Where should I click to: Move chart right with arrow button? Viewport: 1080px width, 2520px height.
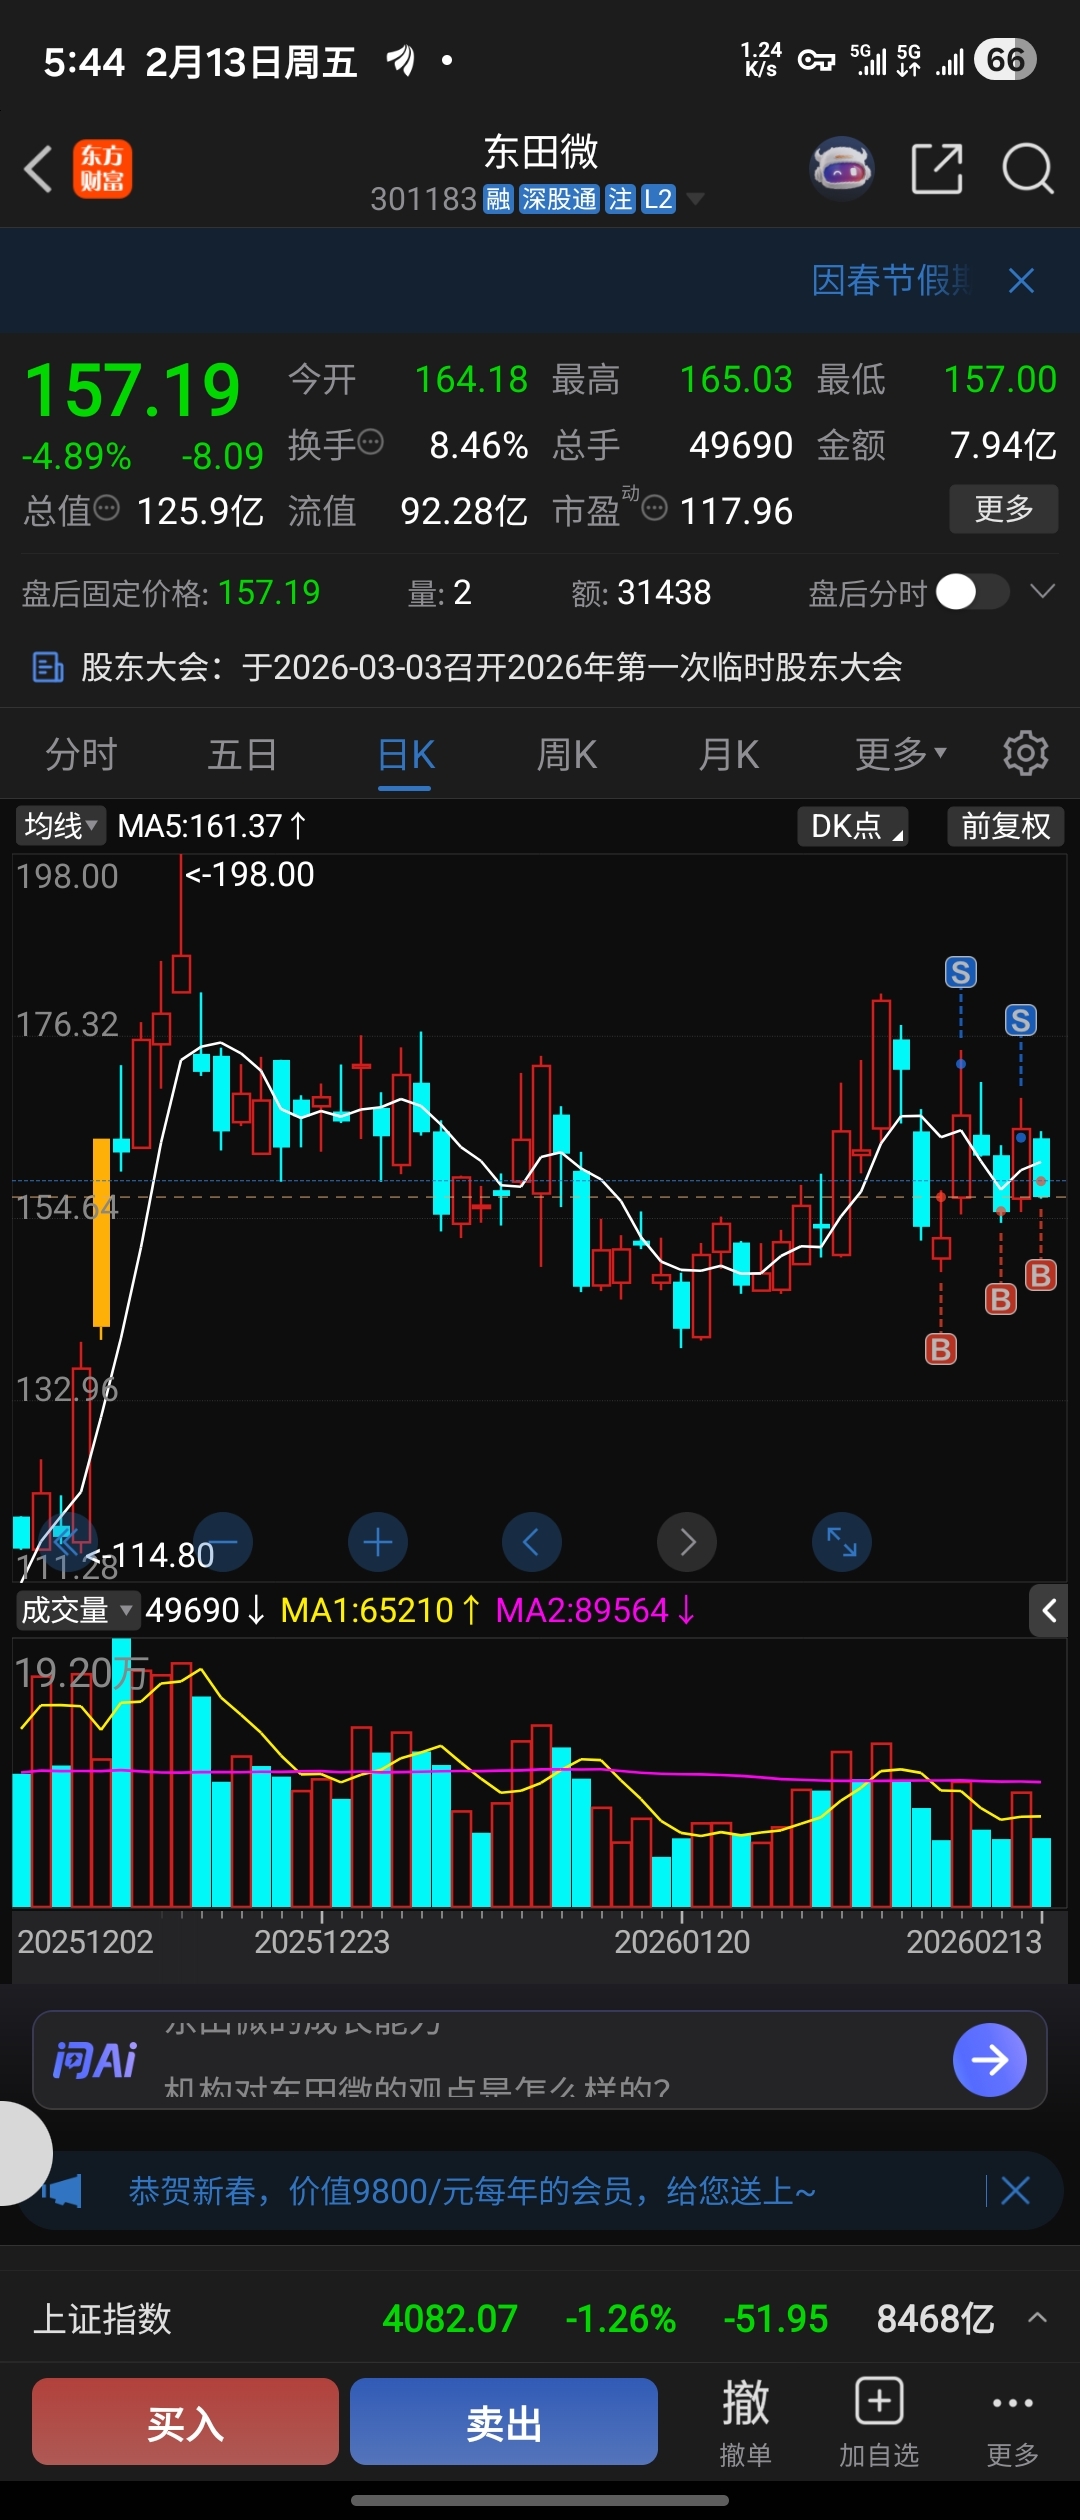pyautogui.click(x=687, y=1542)
